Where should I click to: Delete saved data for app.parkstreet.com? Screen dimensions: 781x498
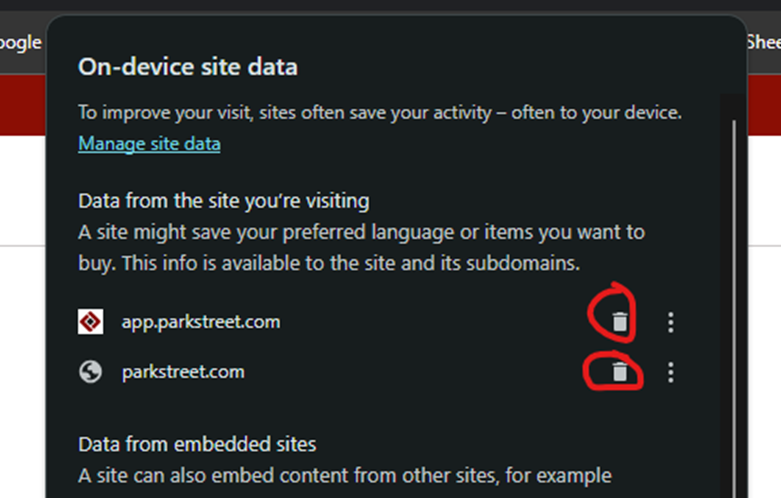tap(620, 322)
